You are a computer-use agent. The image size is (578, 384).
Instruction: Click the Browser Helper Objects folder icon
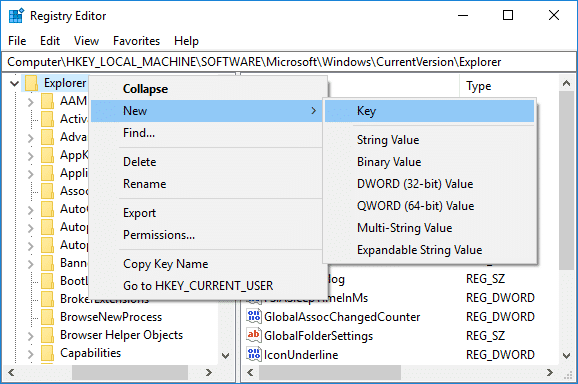click(48, 335)
